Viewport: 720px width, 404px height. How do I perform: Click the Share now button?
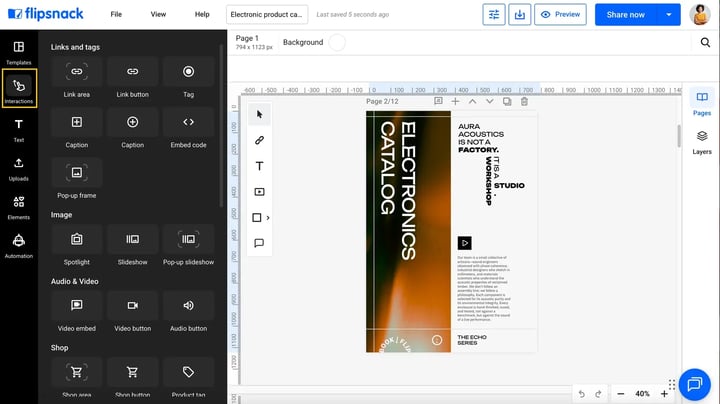pos(625,15)
